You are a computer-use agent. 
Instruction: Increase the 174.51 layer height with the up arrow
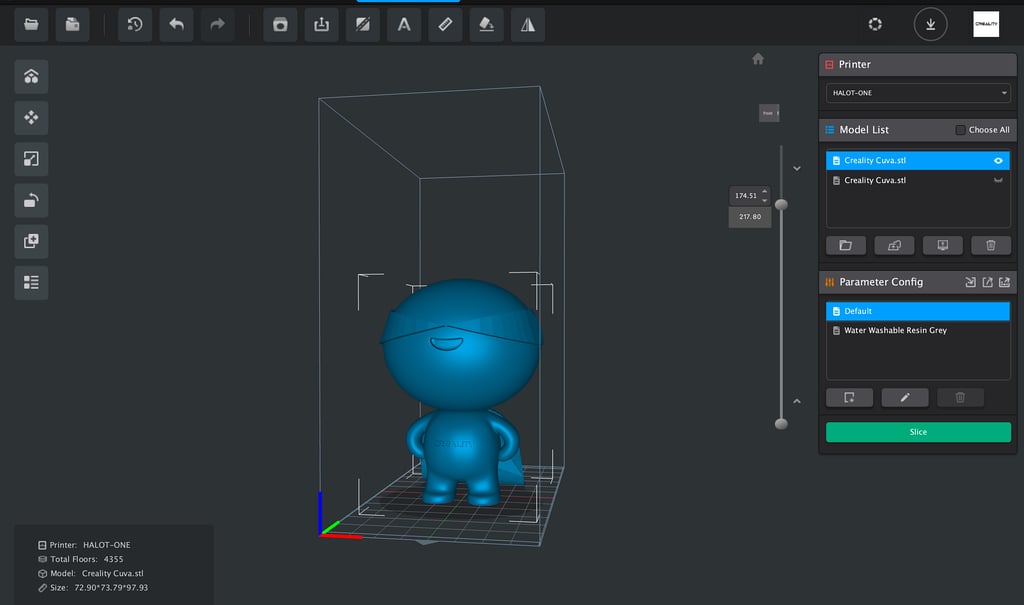coord(765,191)
